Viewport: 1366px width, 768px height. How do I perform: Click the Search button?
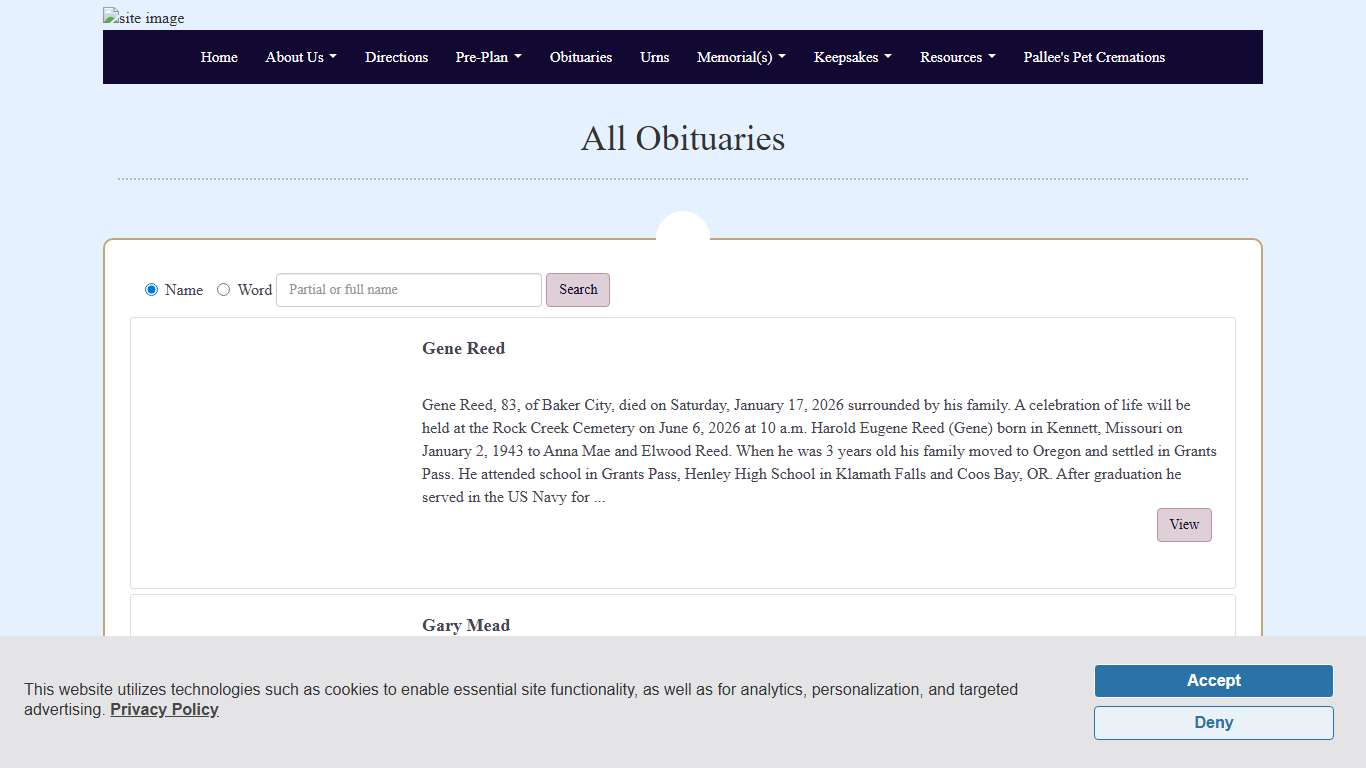tap(578, 289)
